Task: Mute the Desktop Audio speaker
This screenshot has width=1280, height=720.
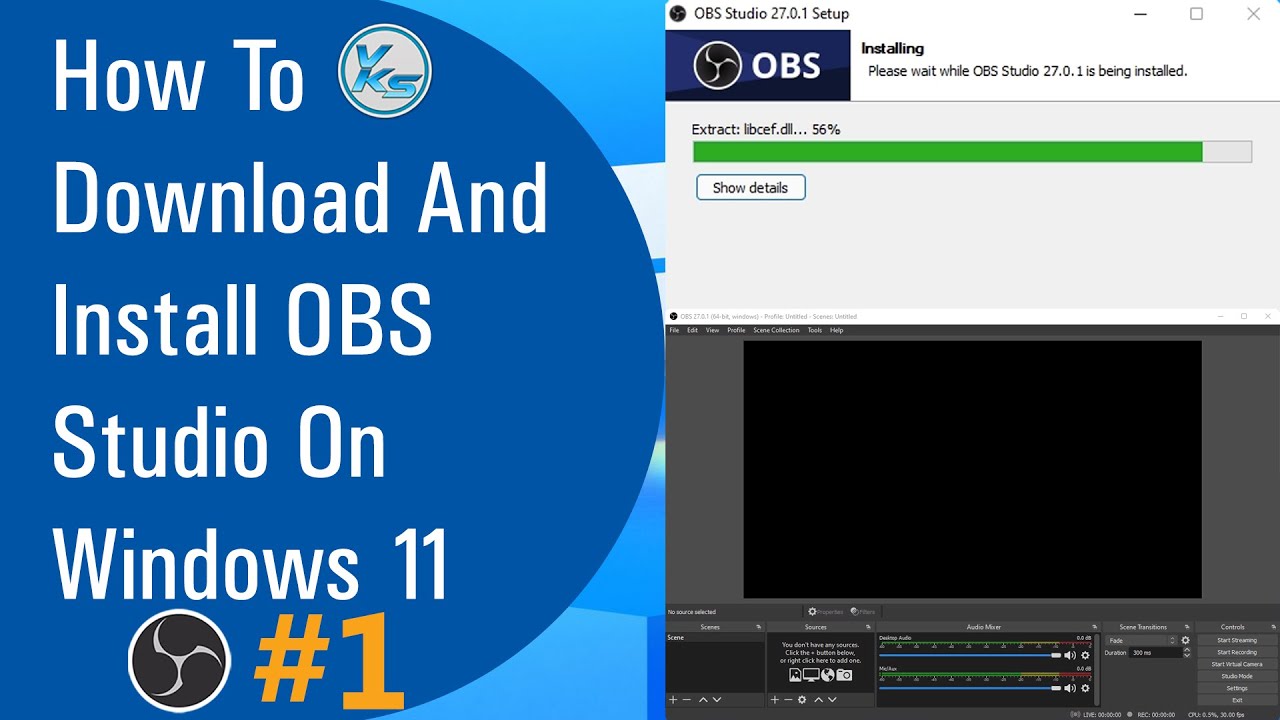Action: pos(1070,655)
